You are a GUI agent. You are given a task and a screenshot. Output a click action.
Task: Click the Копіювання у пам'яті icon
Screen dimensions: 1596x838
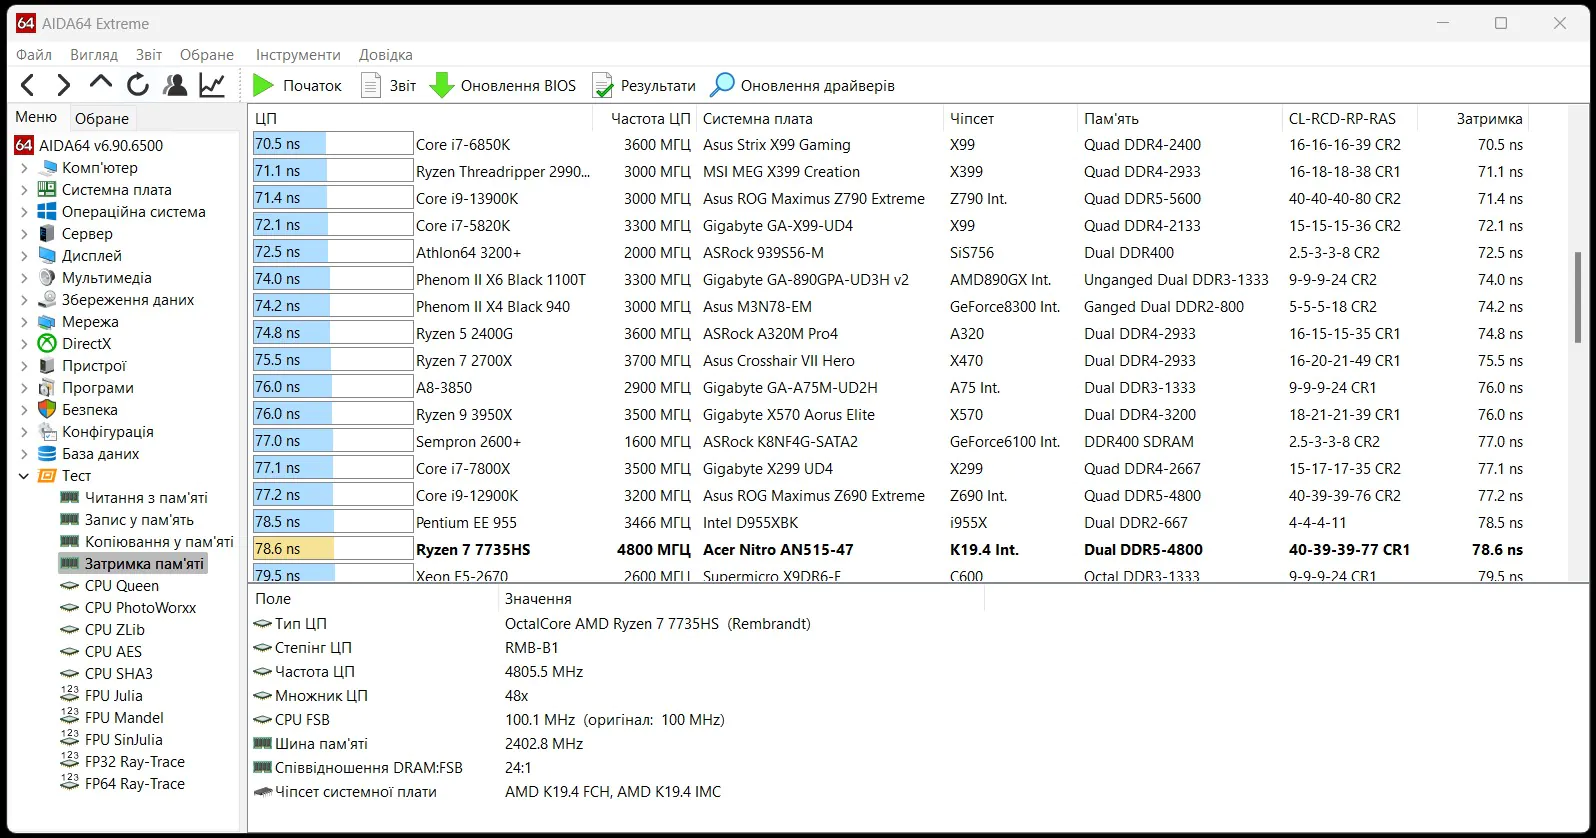pyautogui.click(x=69, y=541)
